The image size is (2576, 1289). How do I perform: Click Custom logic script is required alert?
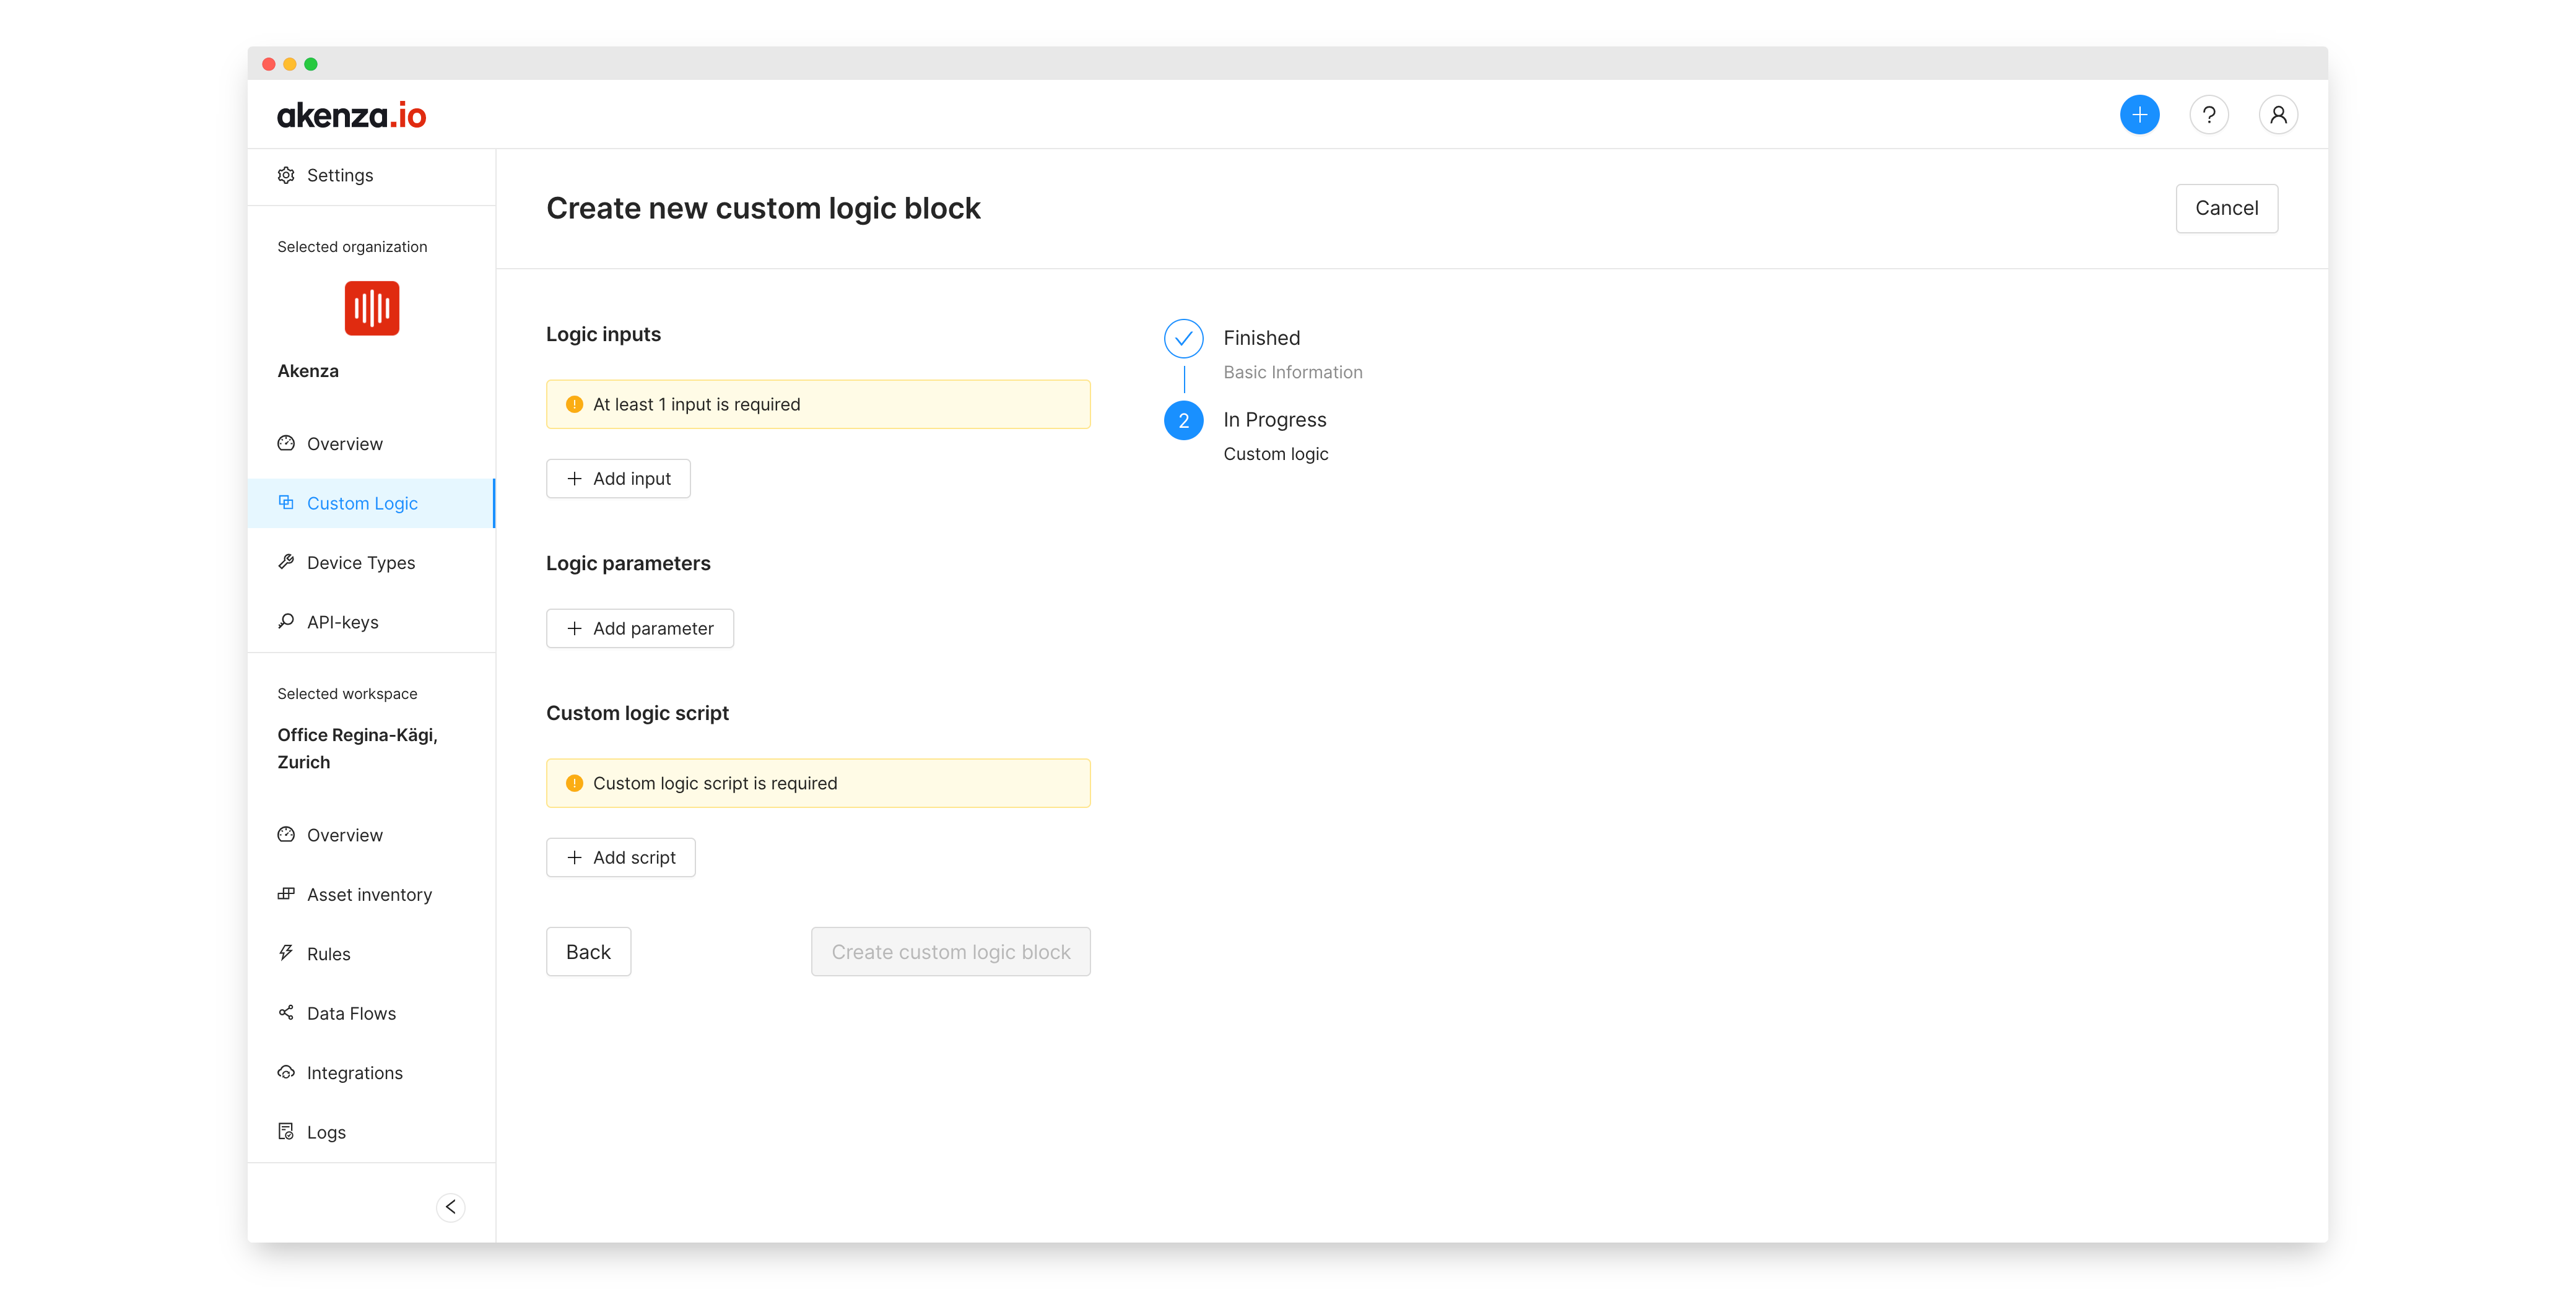click(818, 783)
